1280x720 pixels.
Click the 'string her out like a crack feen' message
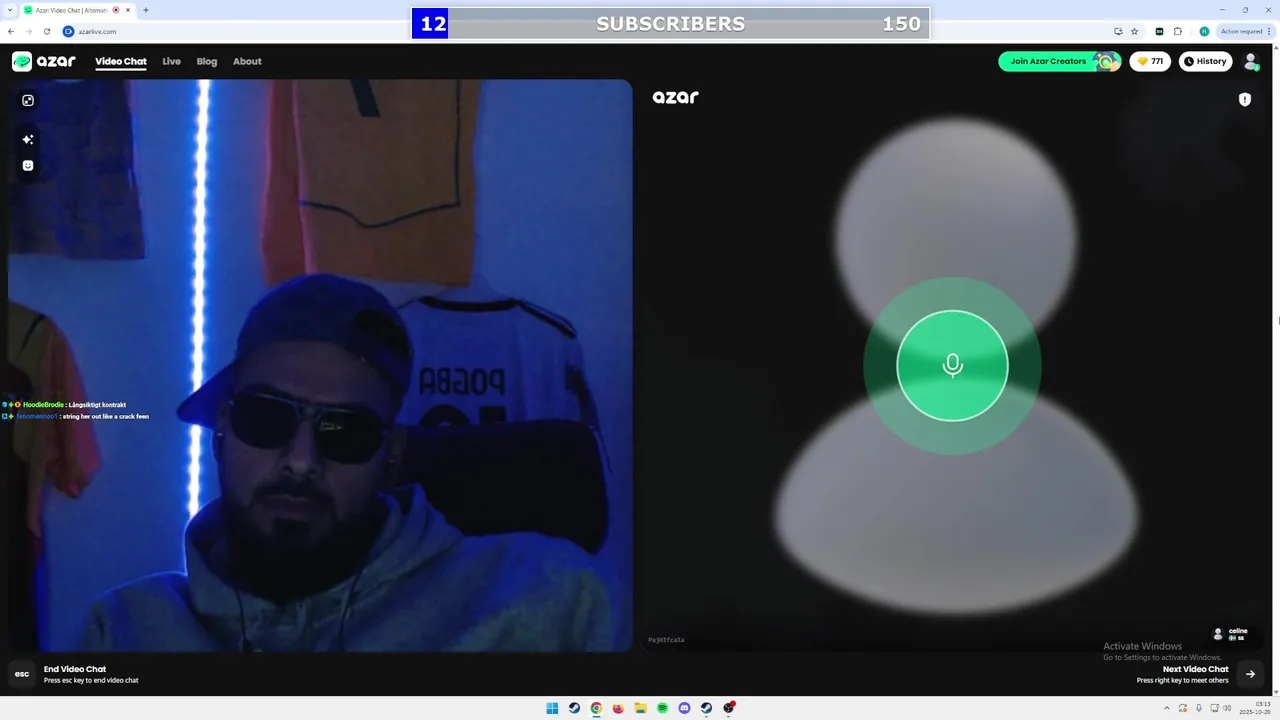point(105,416)
